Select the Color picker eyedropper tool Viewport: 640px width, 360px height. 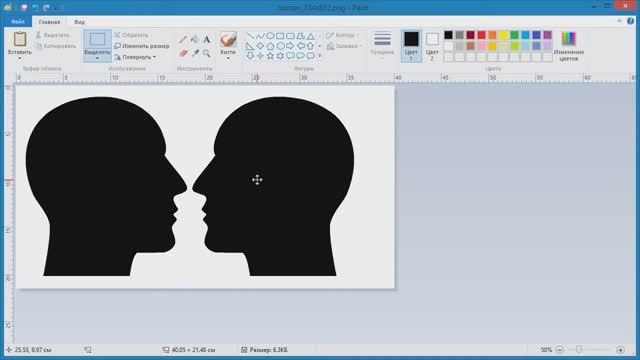(195, 53)
